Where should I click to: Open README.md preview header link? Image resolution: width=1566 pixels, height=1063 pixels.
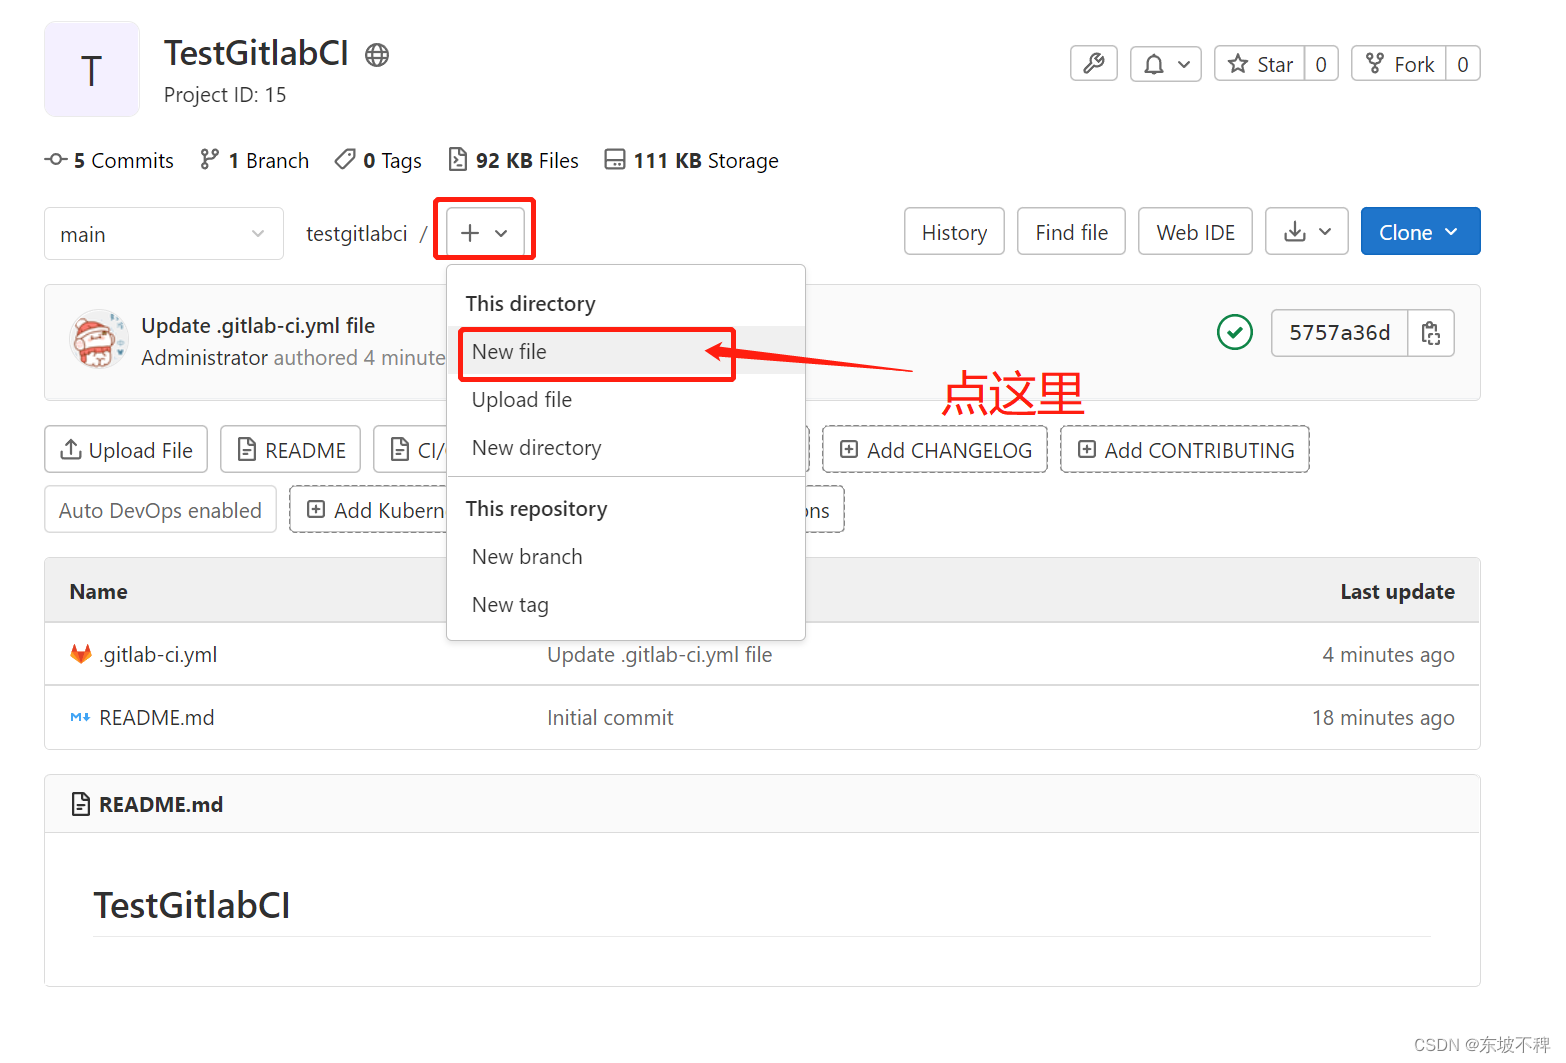pyautogui.click(x=161, y=805)
